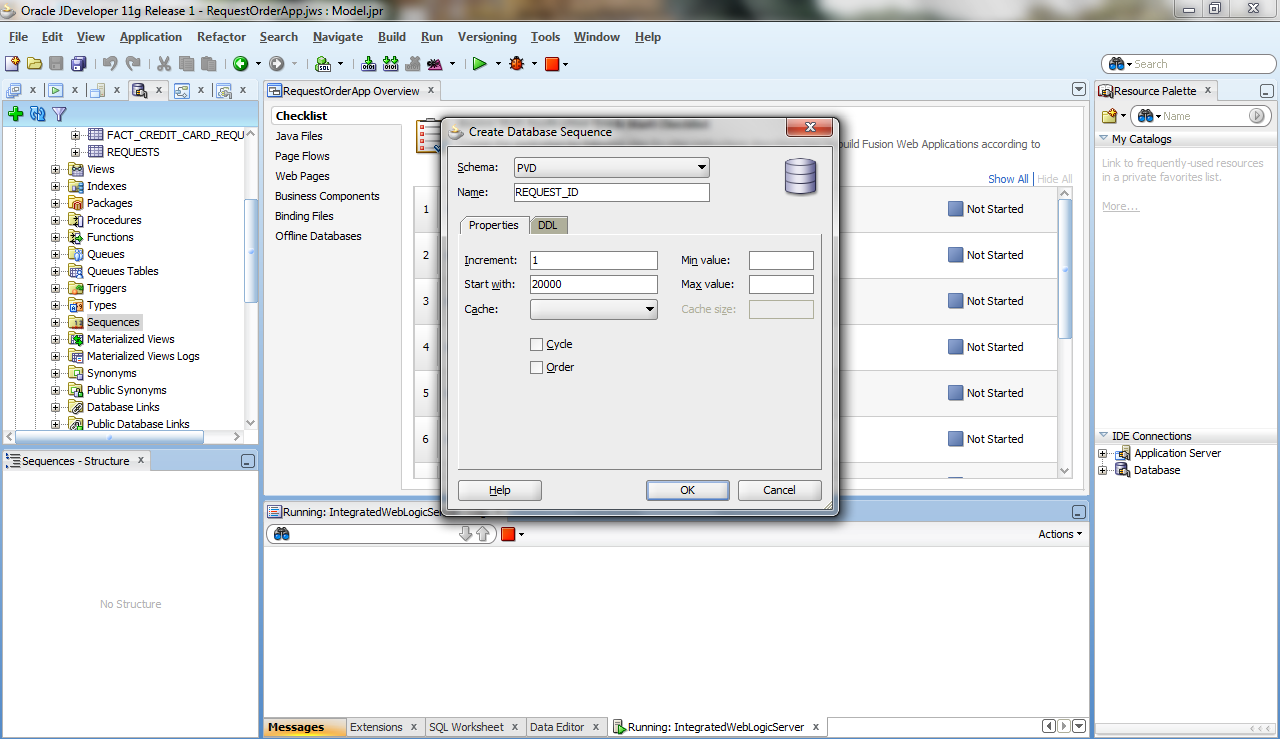The image size is (1280, 739).
Task: Click the Undo arrow toolbar icon
Action: tap(110, 64)
